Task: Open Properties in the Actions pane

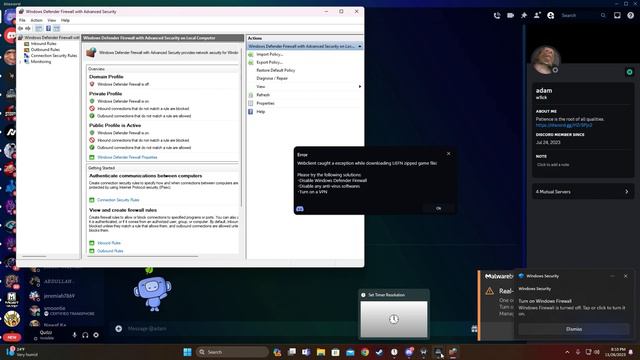Action: (265, 103)
